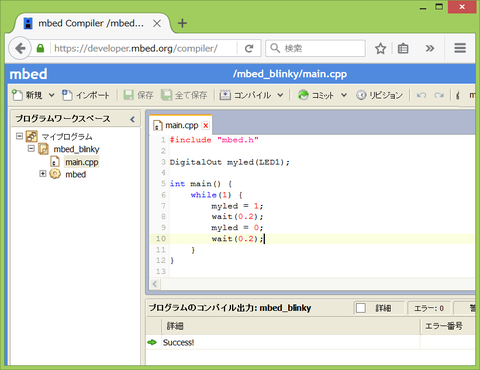Click the コンパイル compile button
The width and height of the screenshot is (480, 370).
pos(245,95)
